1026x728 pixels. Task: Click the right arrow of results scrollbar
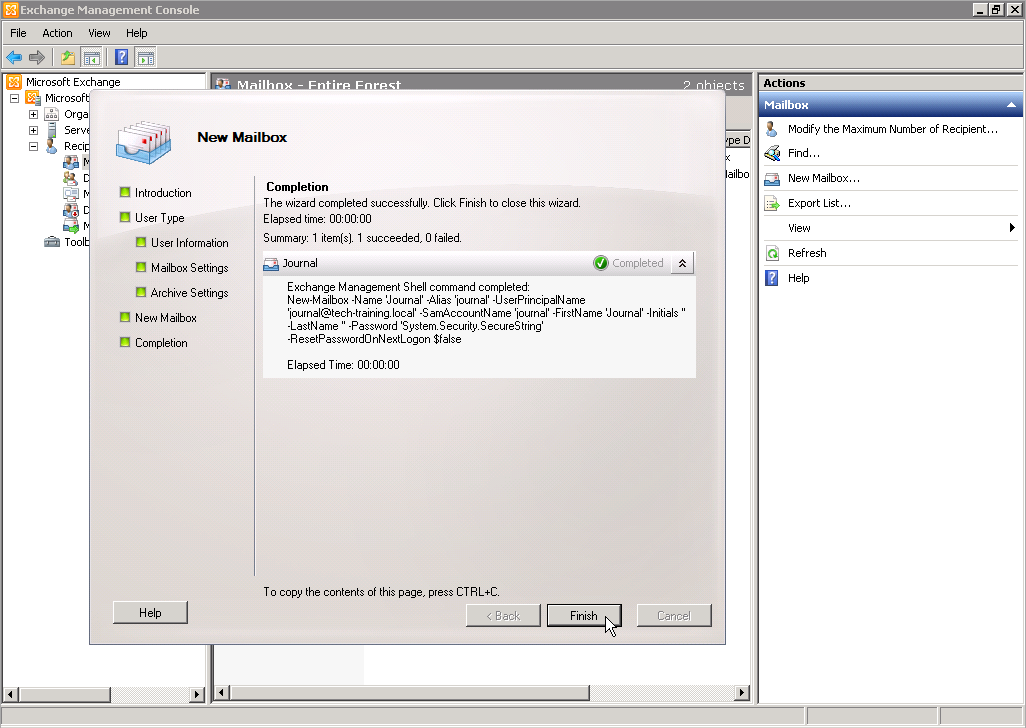[x=742, y=693]
